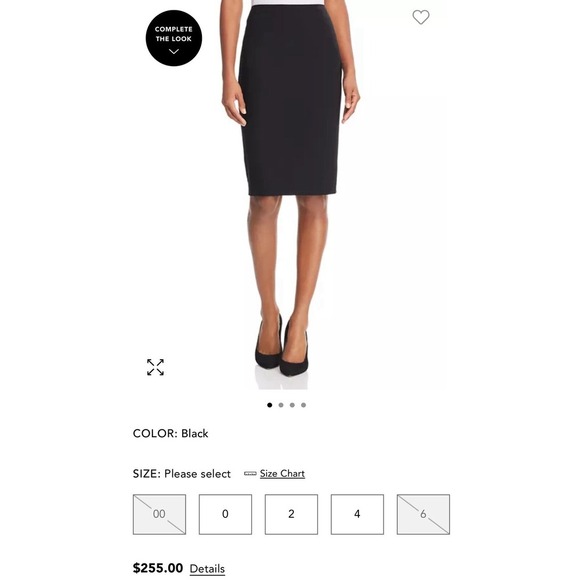Screen dimensions: 580x580
Task: Select size 2
Action: tap(291, 514)
